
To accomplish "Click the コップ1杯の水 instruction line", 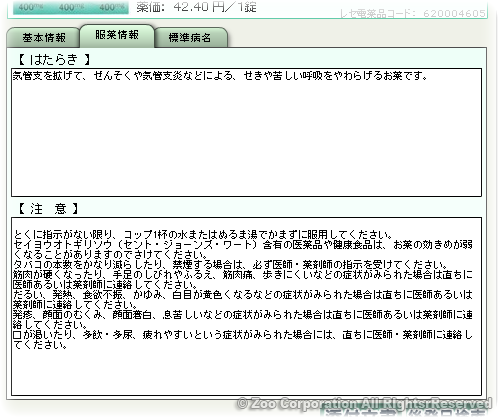I will click(204, 234).
